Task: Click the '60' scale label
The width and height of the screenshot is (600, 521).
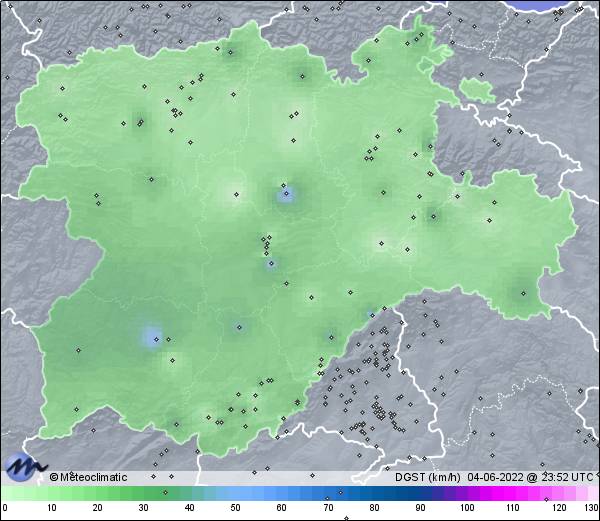Action: click(282, 508)
